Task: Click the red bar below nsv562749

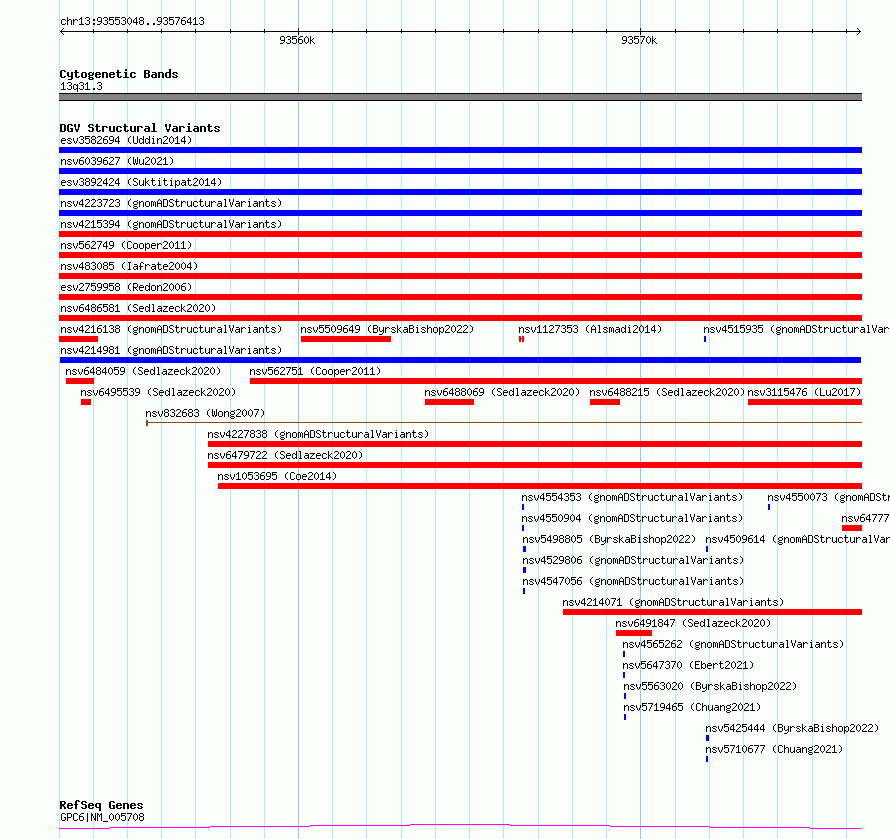Action: (460, 255)
